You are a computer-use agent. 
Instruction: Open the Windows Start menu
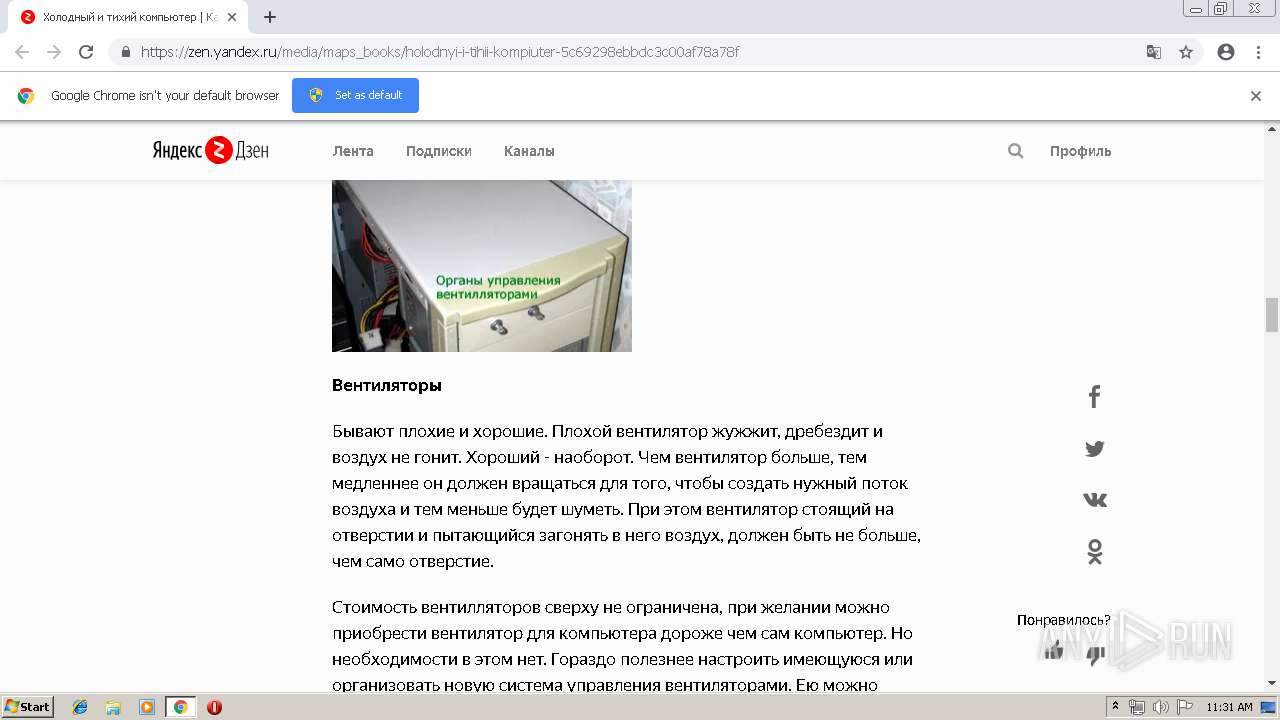click(x=27, y=707)
